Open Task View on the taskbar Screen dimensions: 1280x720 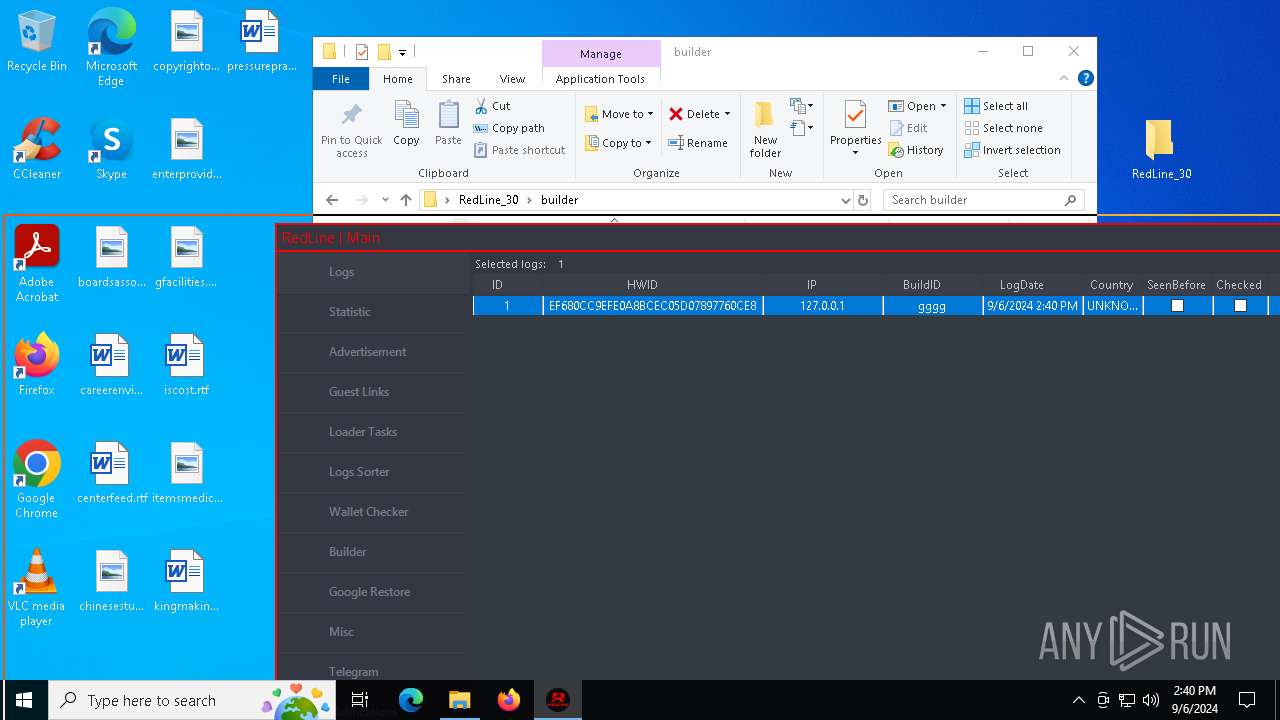360,700
